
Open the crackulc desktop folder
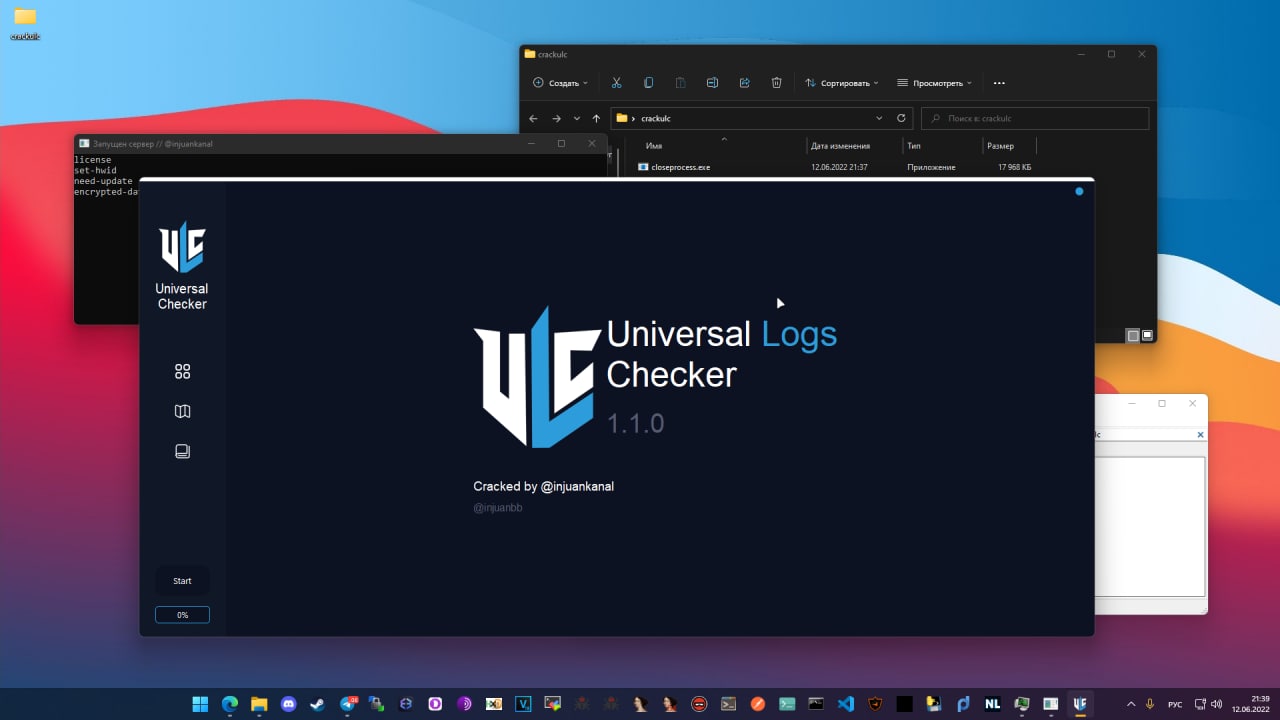click(x=25, y=24)
